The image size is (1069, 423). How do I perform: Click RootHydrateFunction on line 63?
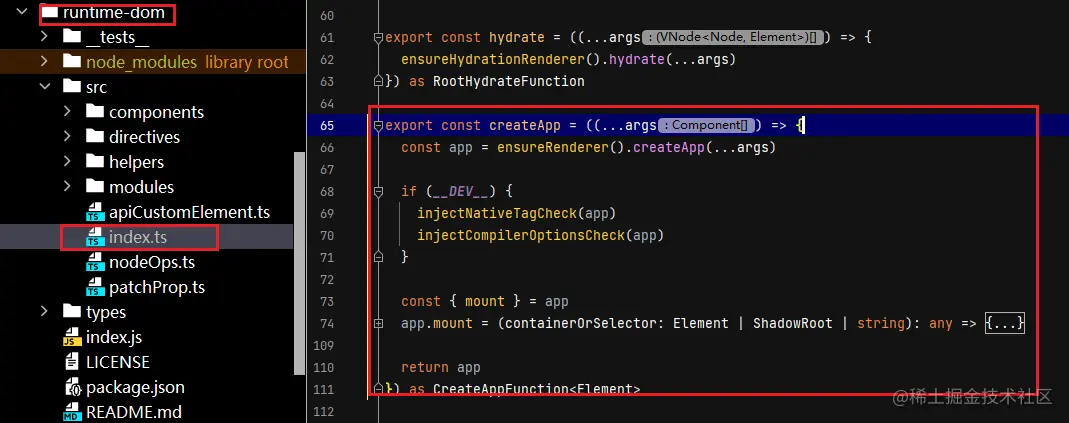tap(509, 81)
